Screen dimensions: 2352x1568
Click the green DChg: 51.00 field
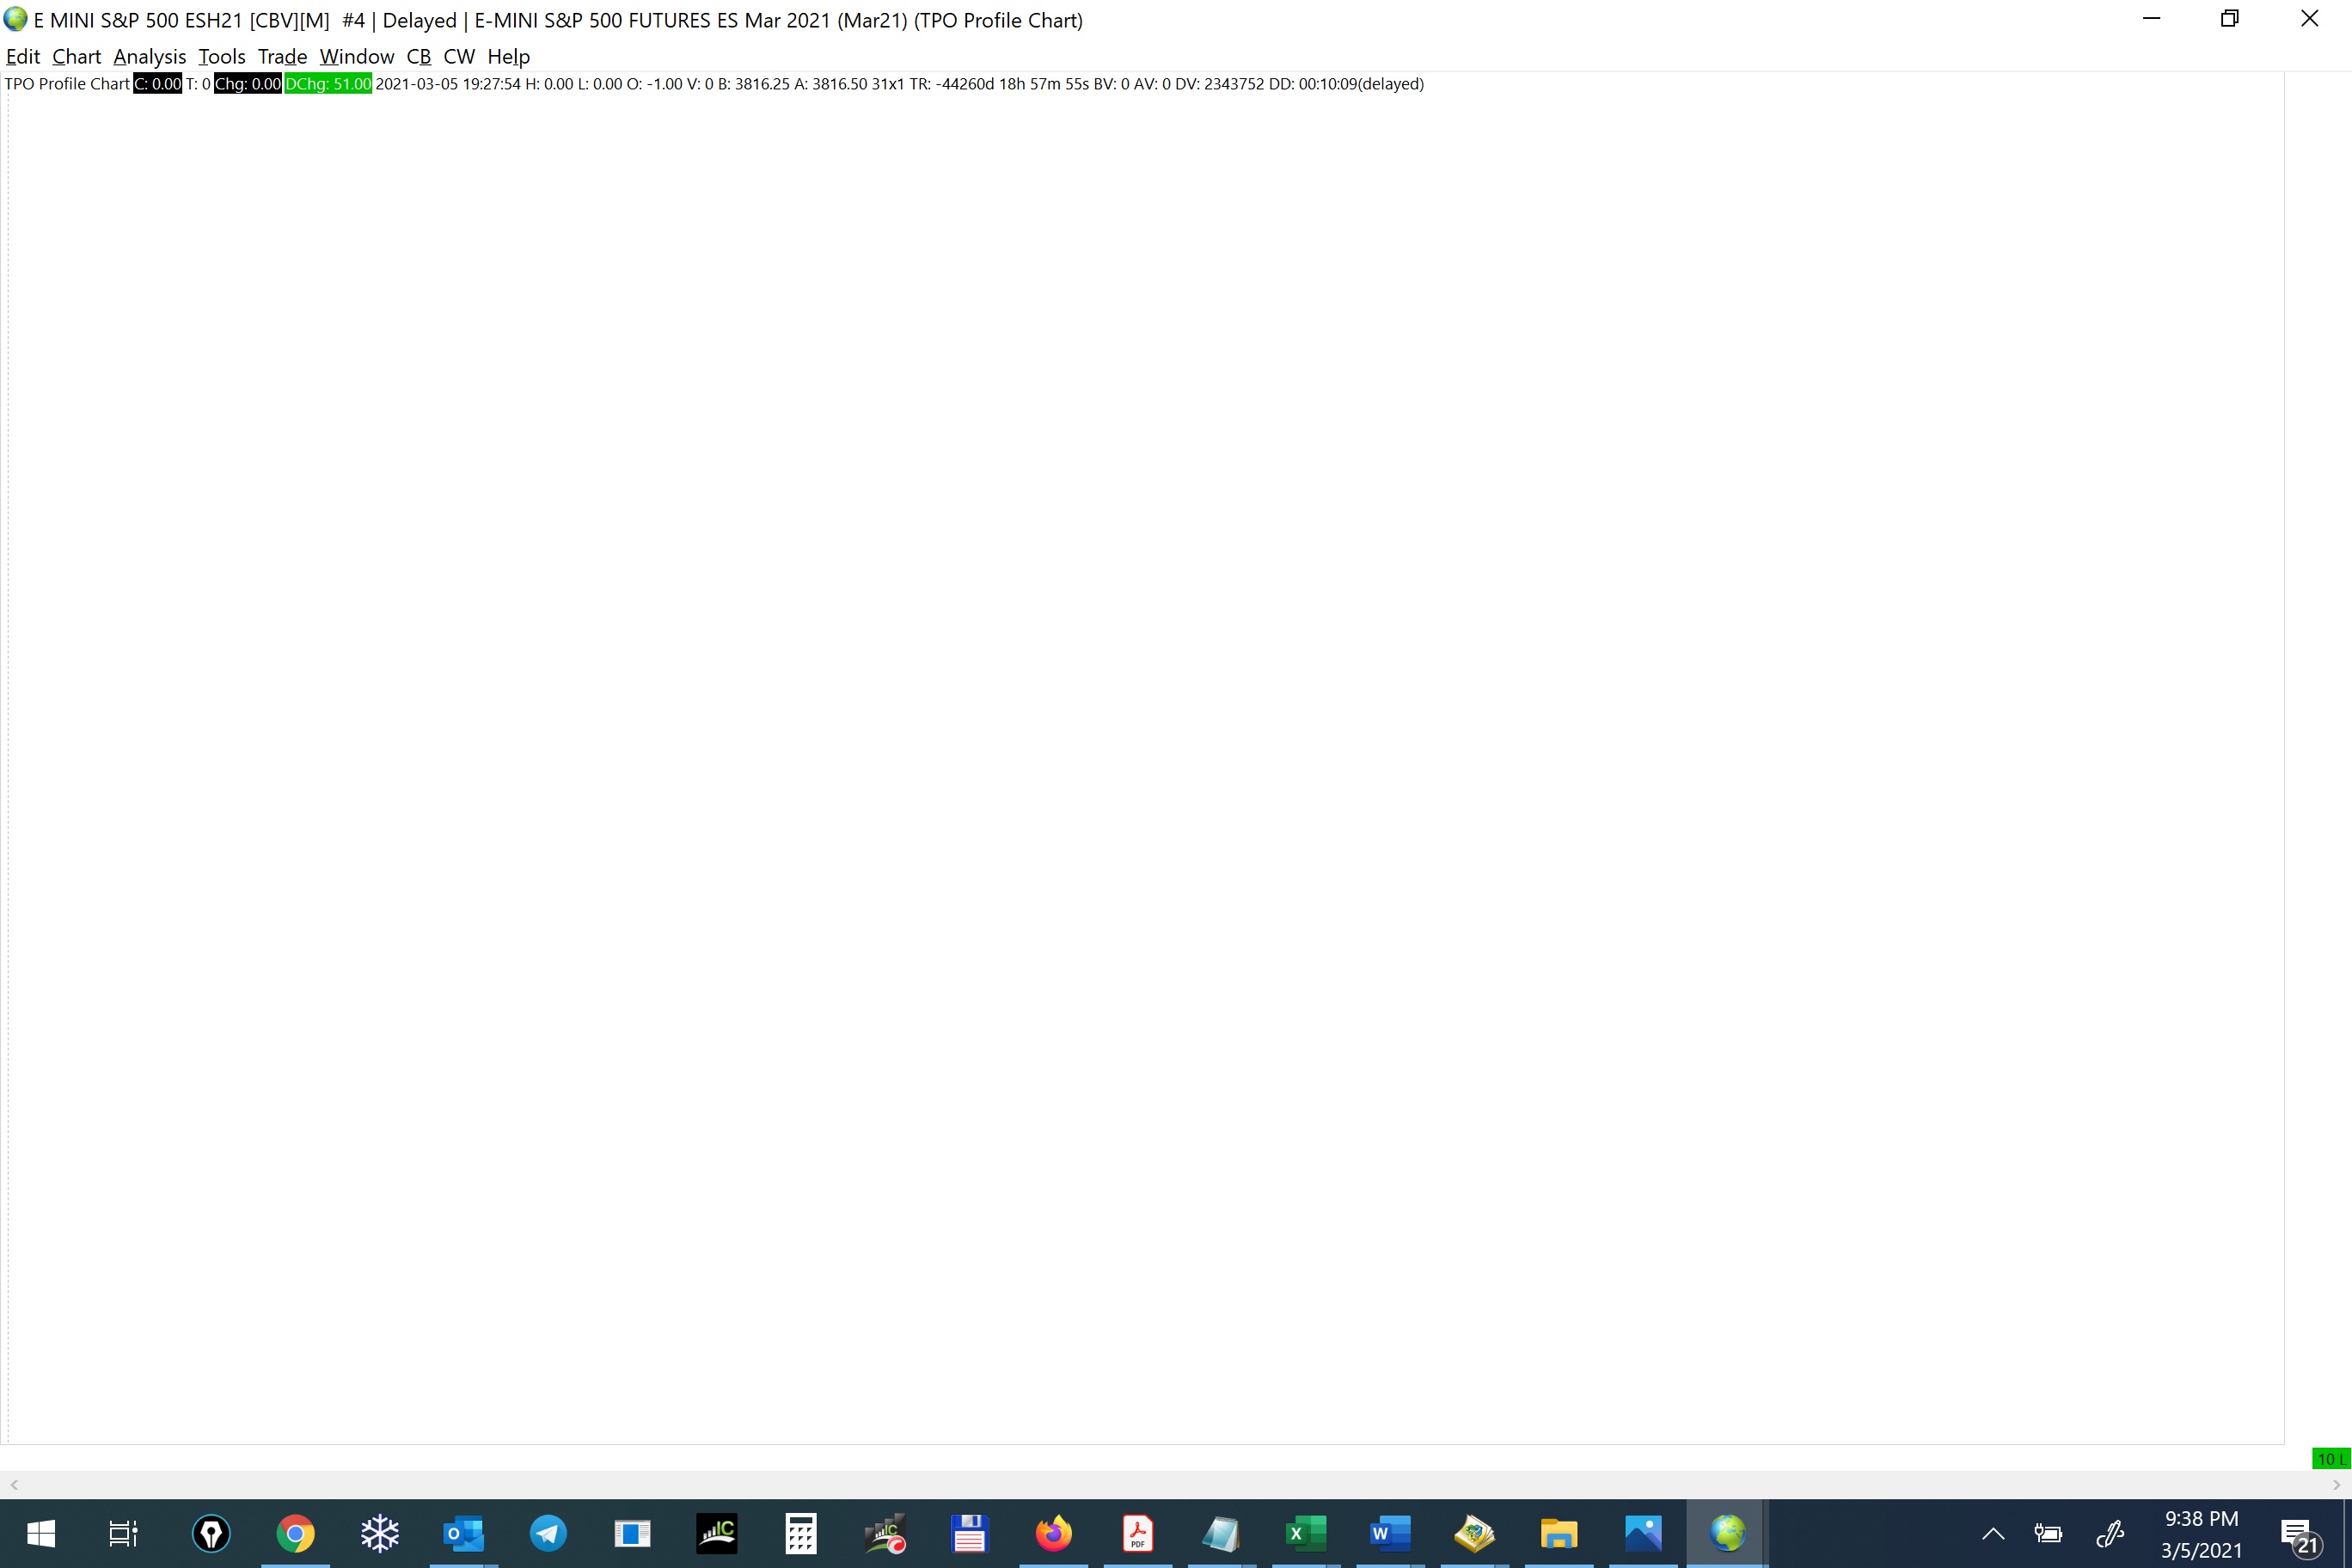coord(328,84)
